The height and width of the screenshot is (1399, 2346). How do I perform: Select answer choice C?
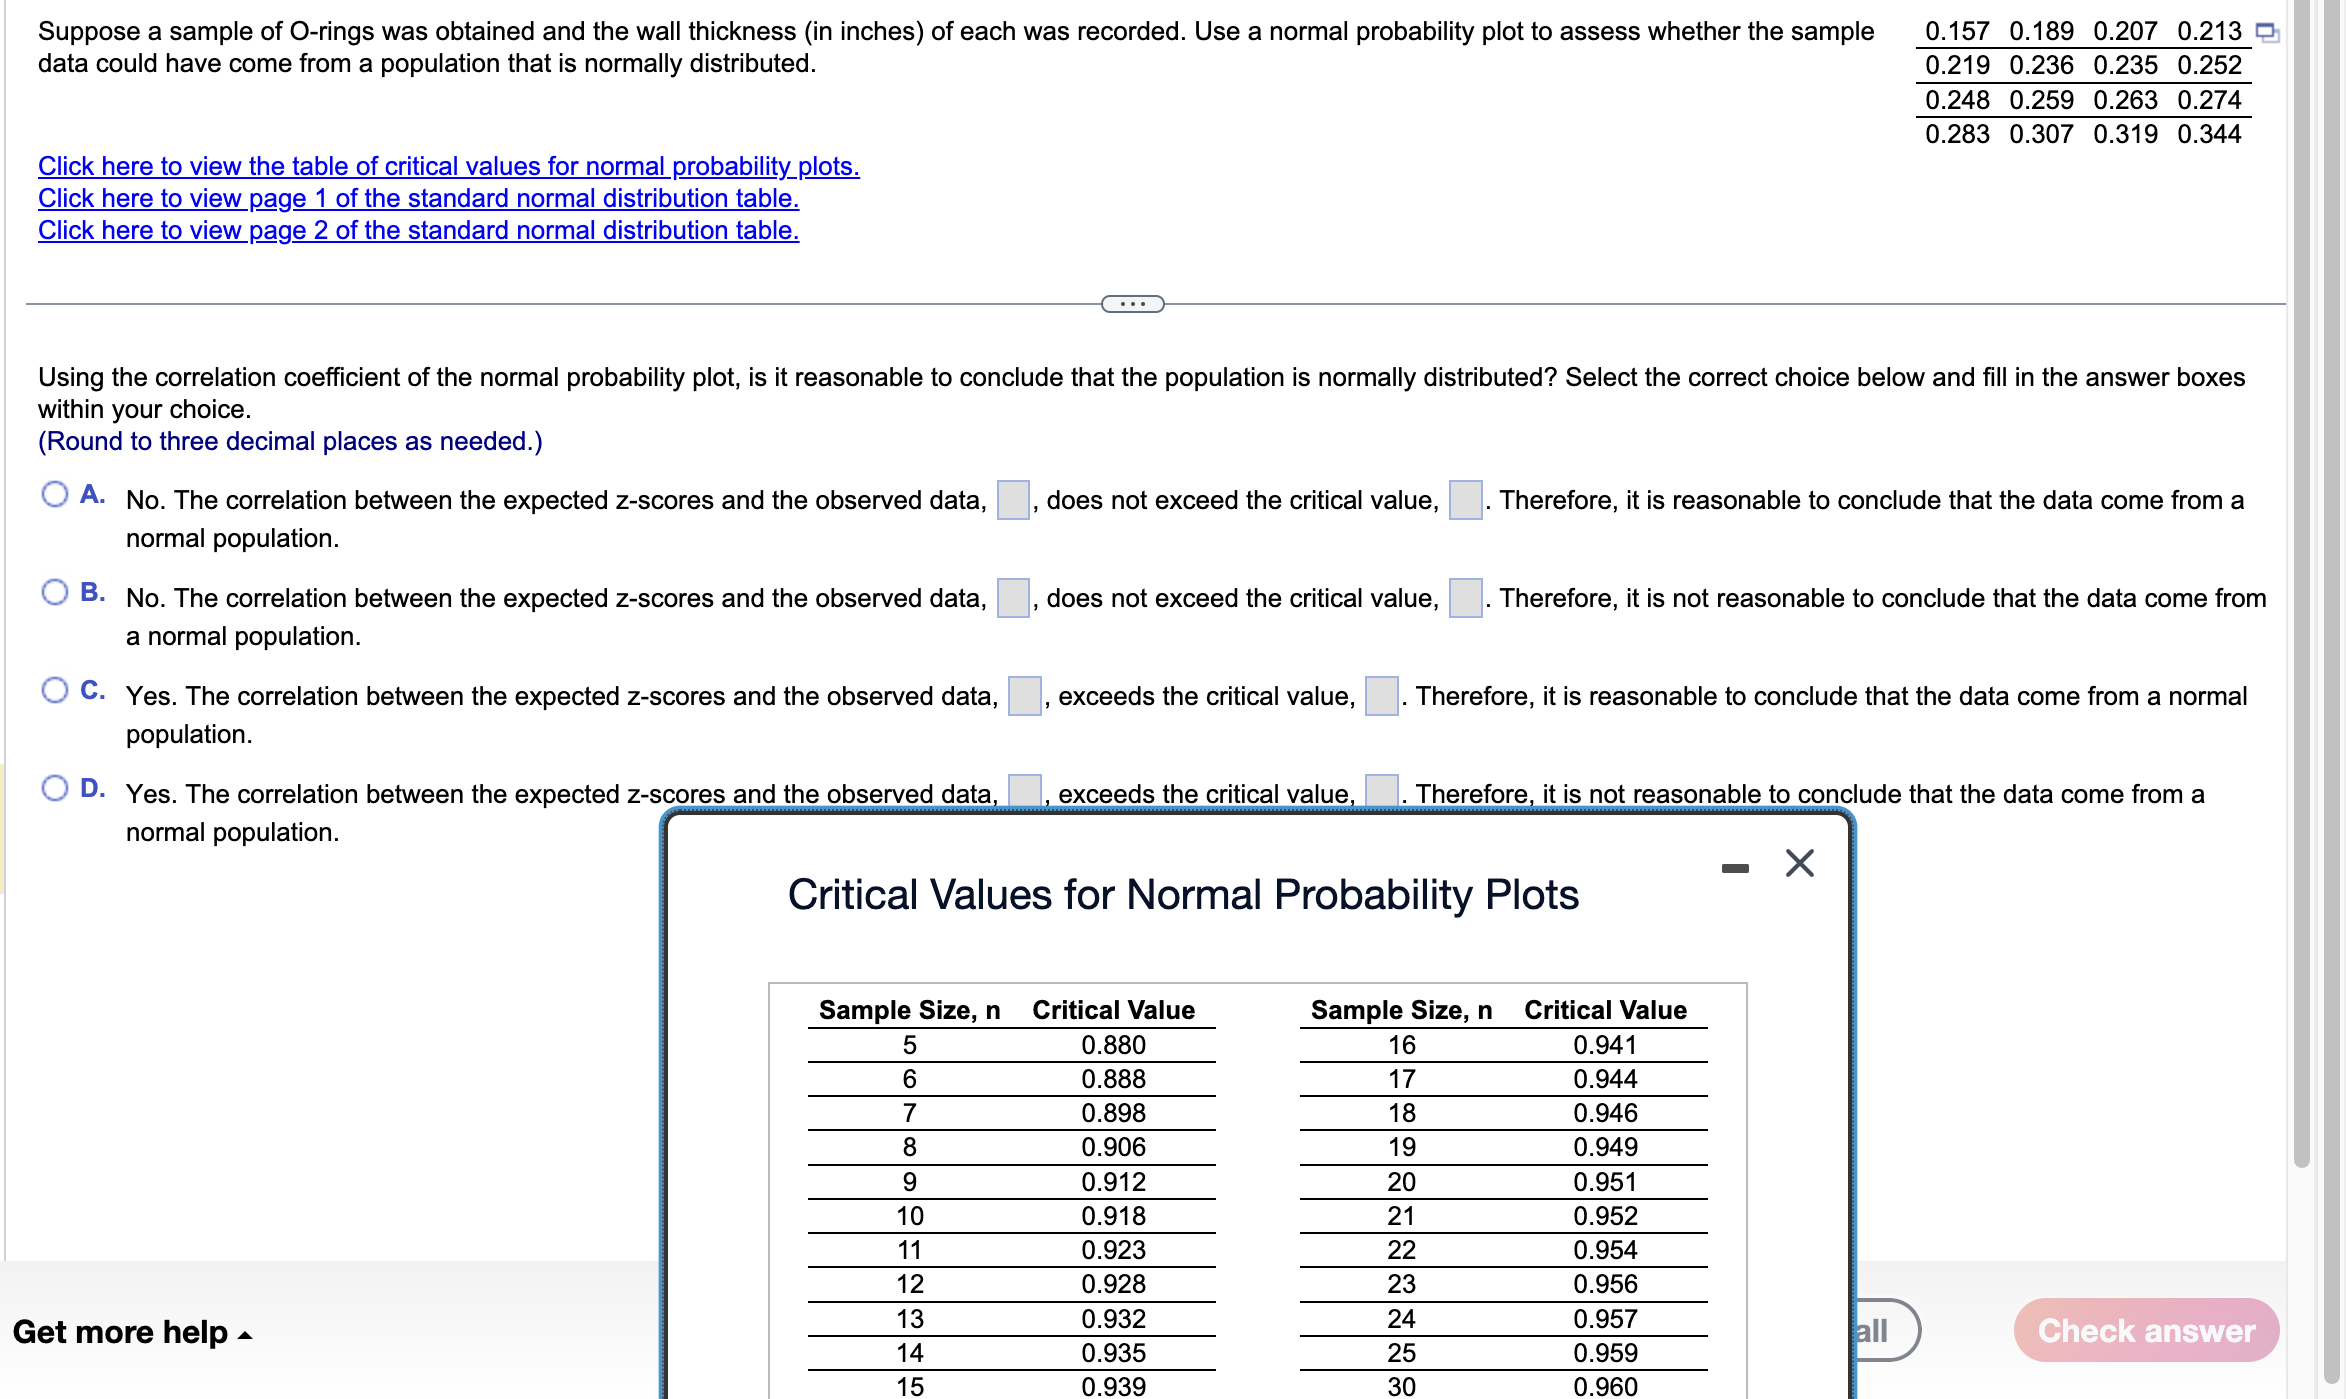coord(55,690)
